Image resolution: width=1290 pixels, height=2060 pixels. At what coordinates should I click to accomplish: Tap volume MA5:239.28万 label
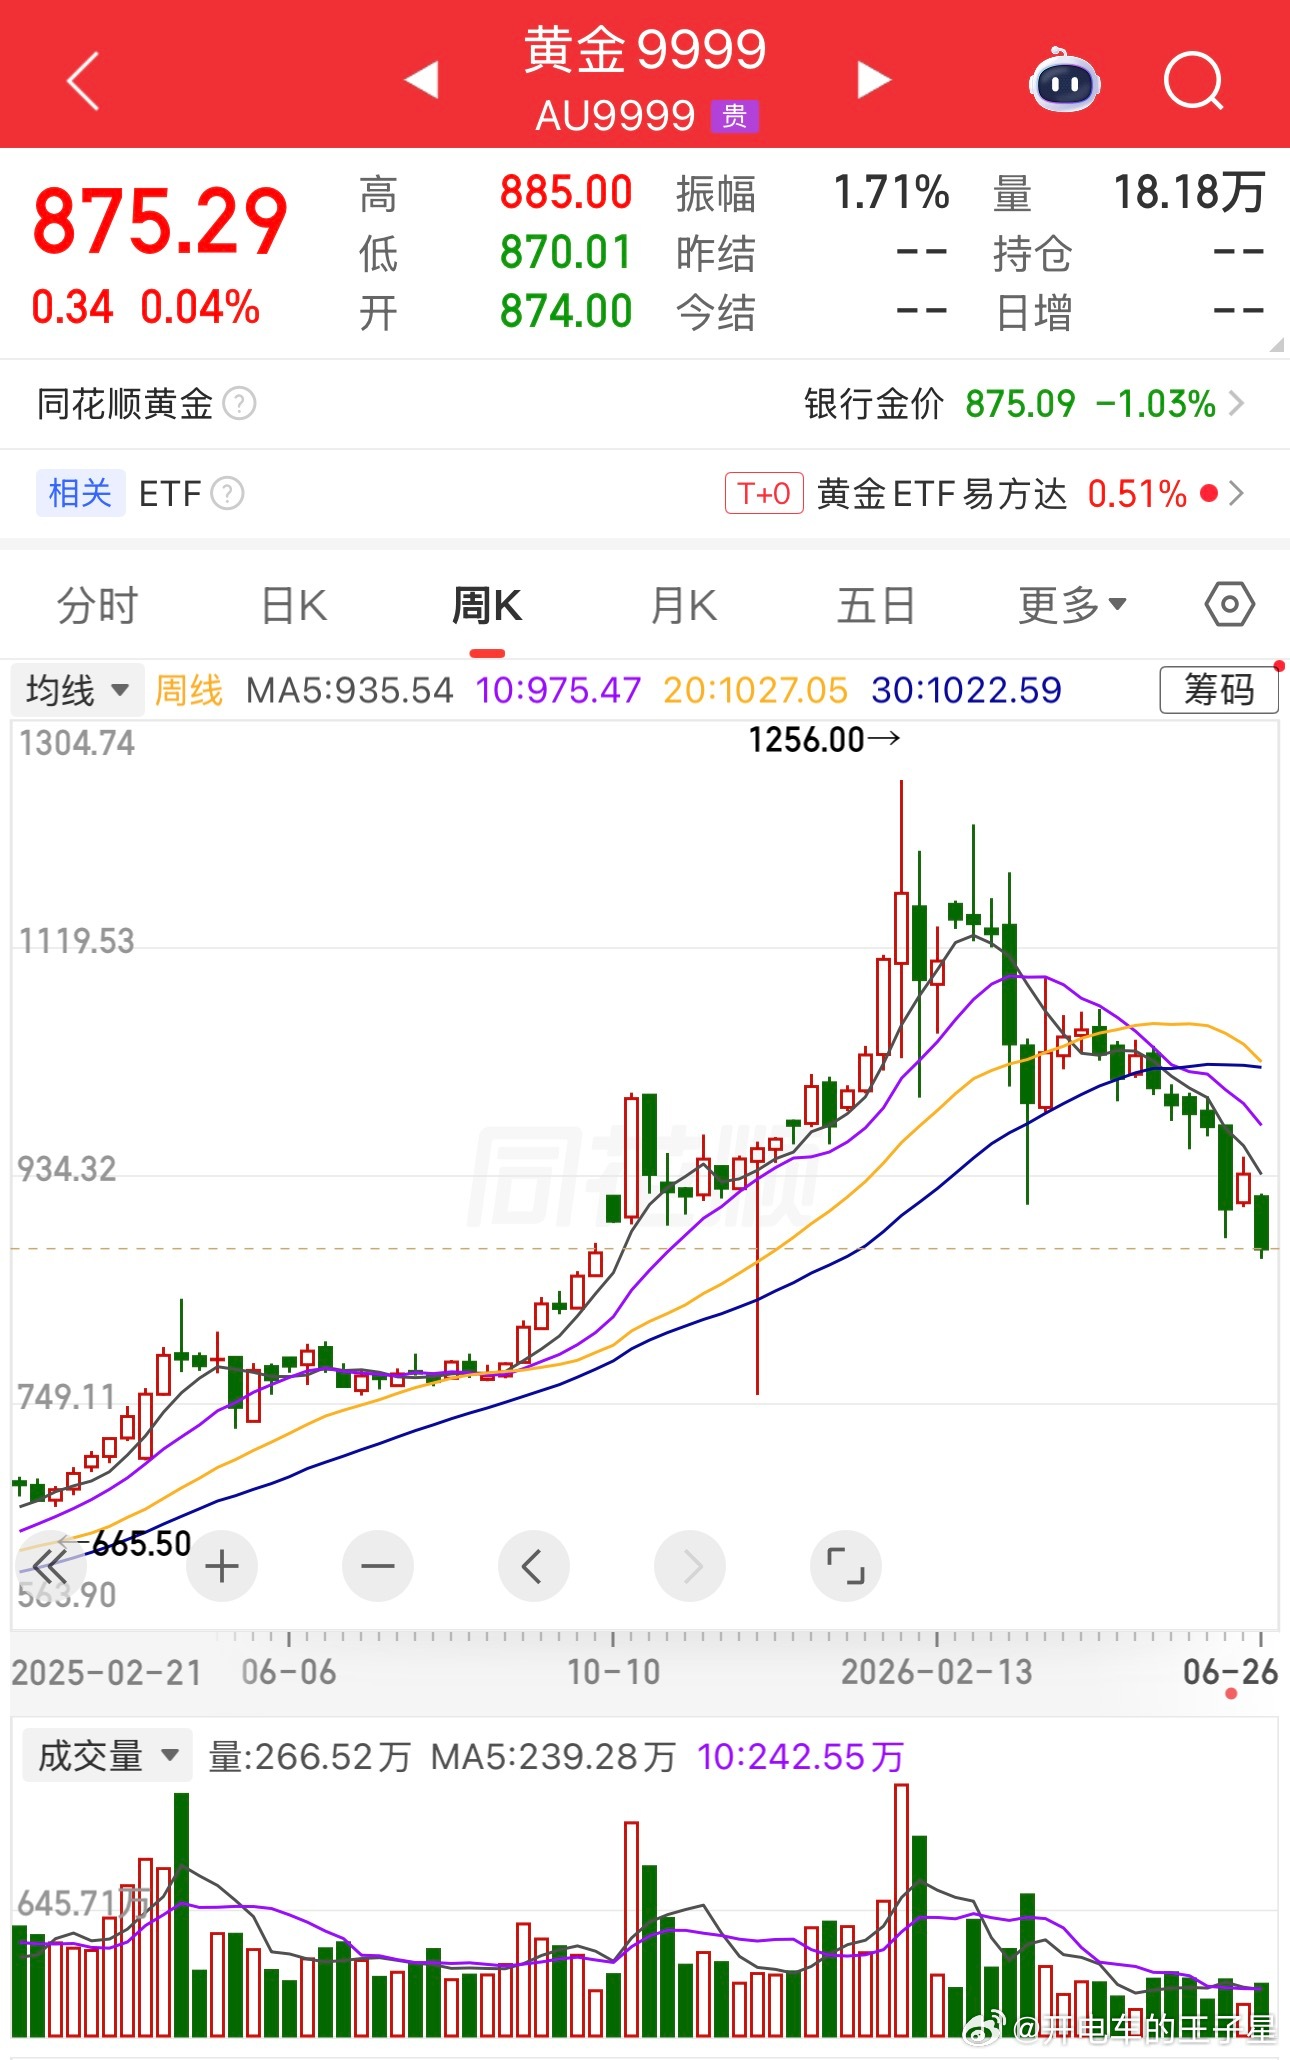point(553,1757)
